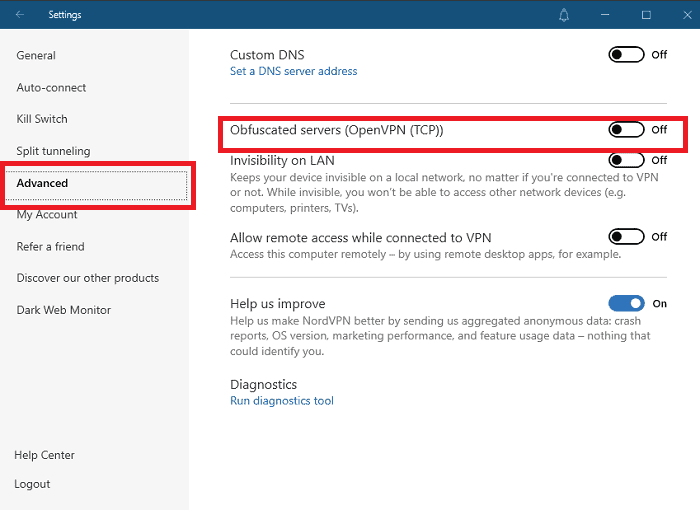This screenshot has width=700, height=510.
Task: Disable the Help us improve toggle
Action: (627, 303)
